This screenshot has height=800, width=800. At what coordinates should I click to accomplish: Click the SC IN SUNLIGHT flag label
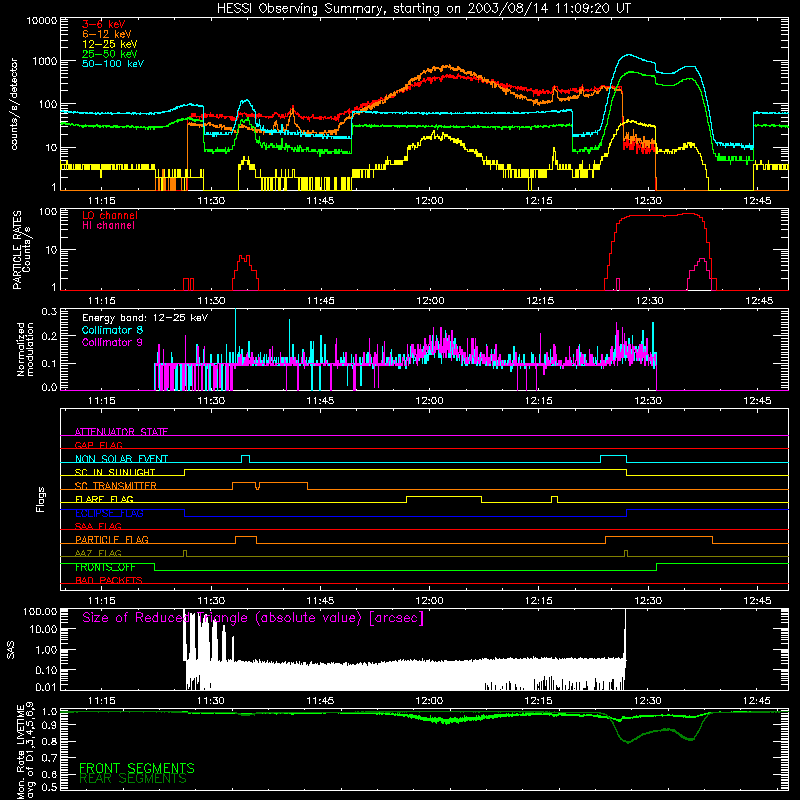click(x=115, y=472)
